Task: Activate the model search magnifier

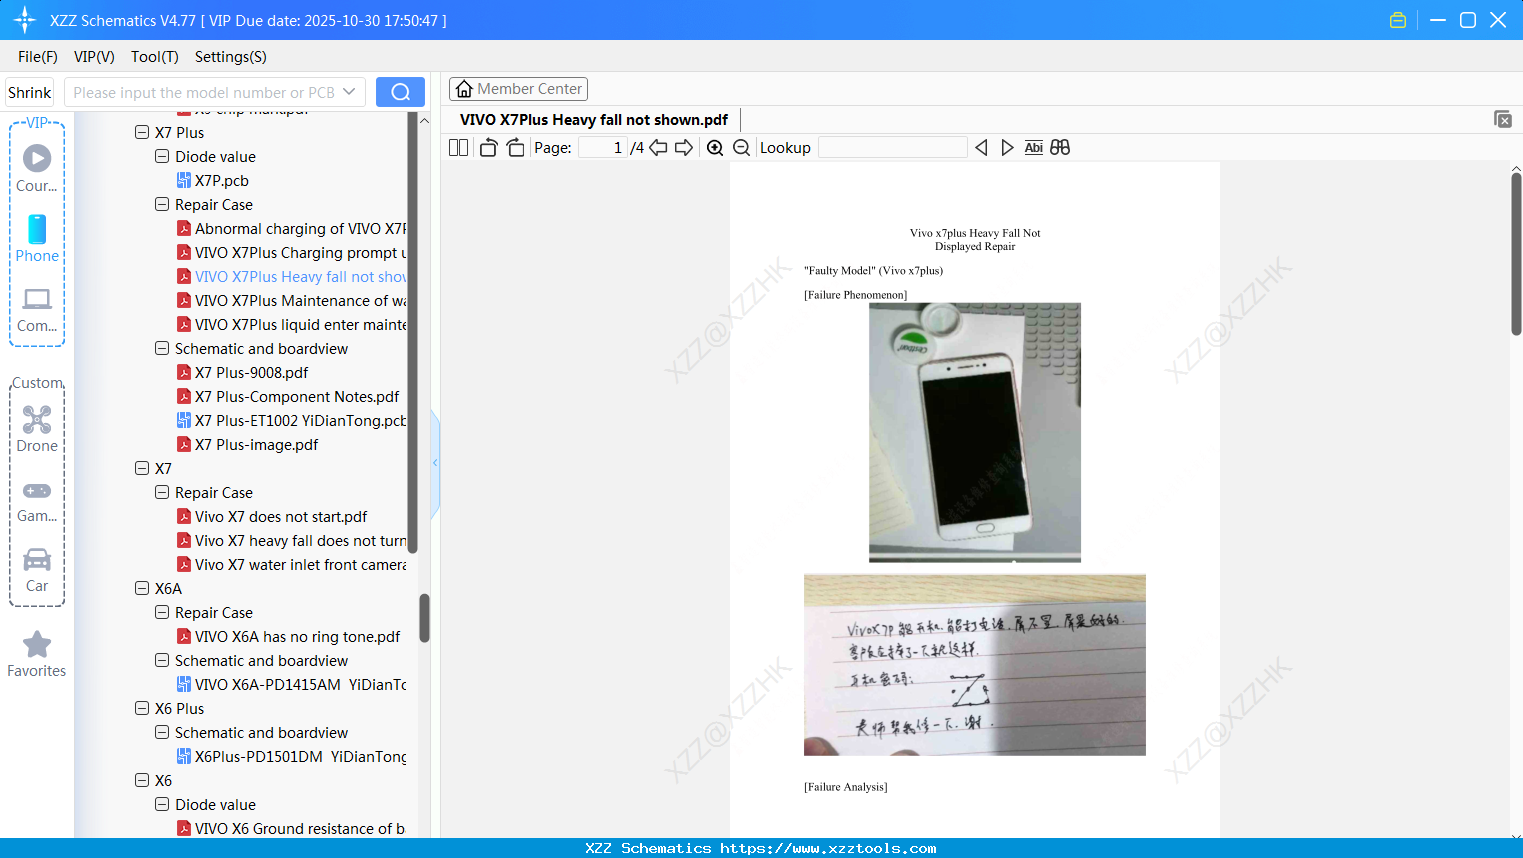Action: click(x=399, y=91)
